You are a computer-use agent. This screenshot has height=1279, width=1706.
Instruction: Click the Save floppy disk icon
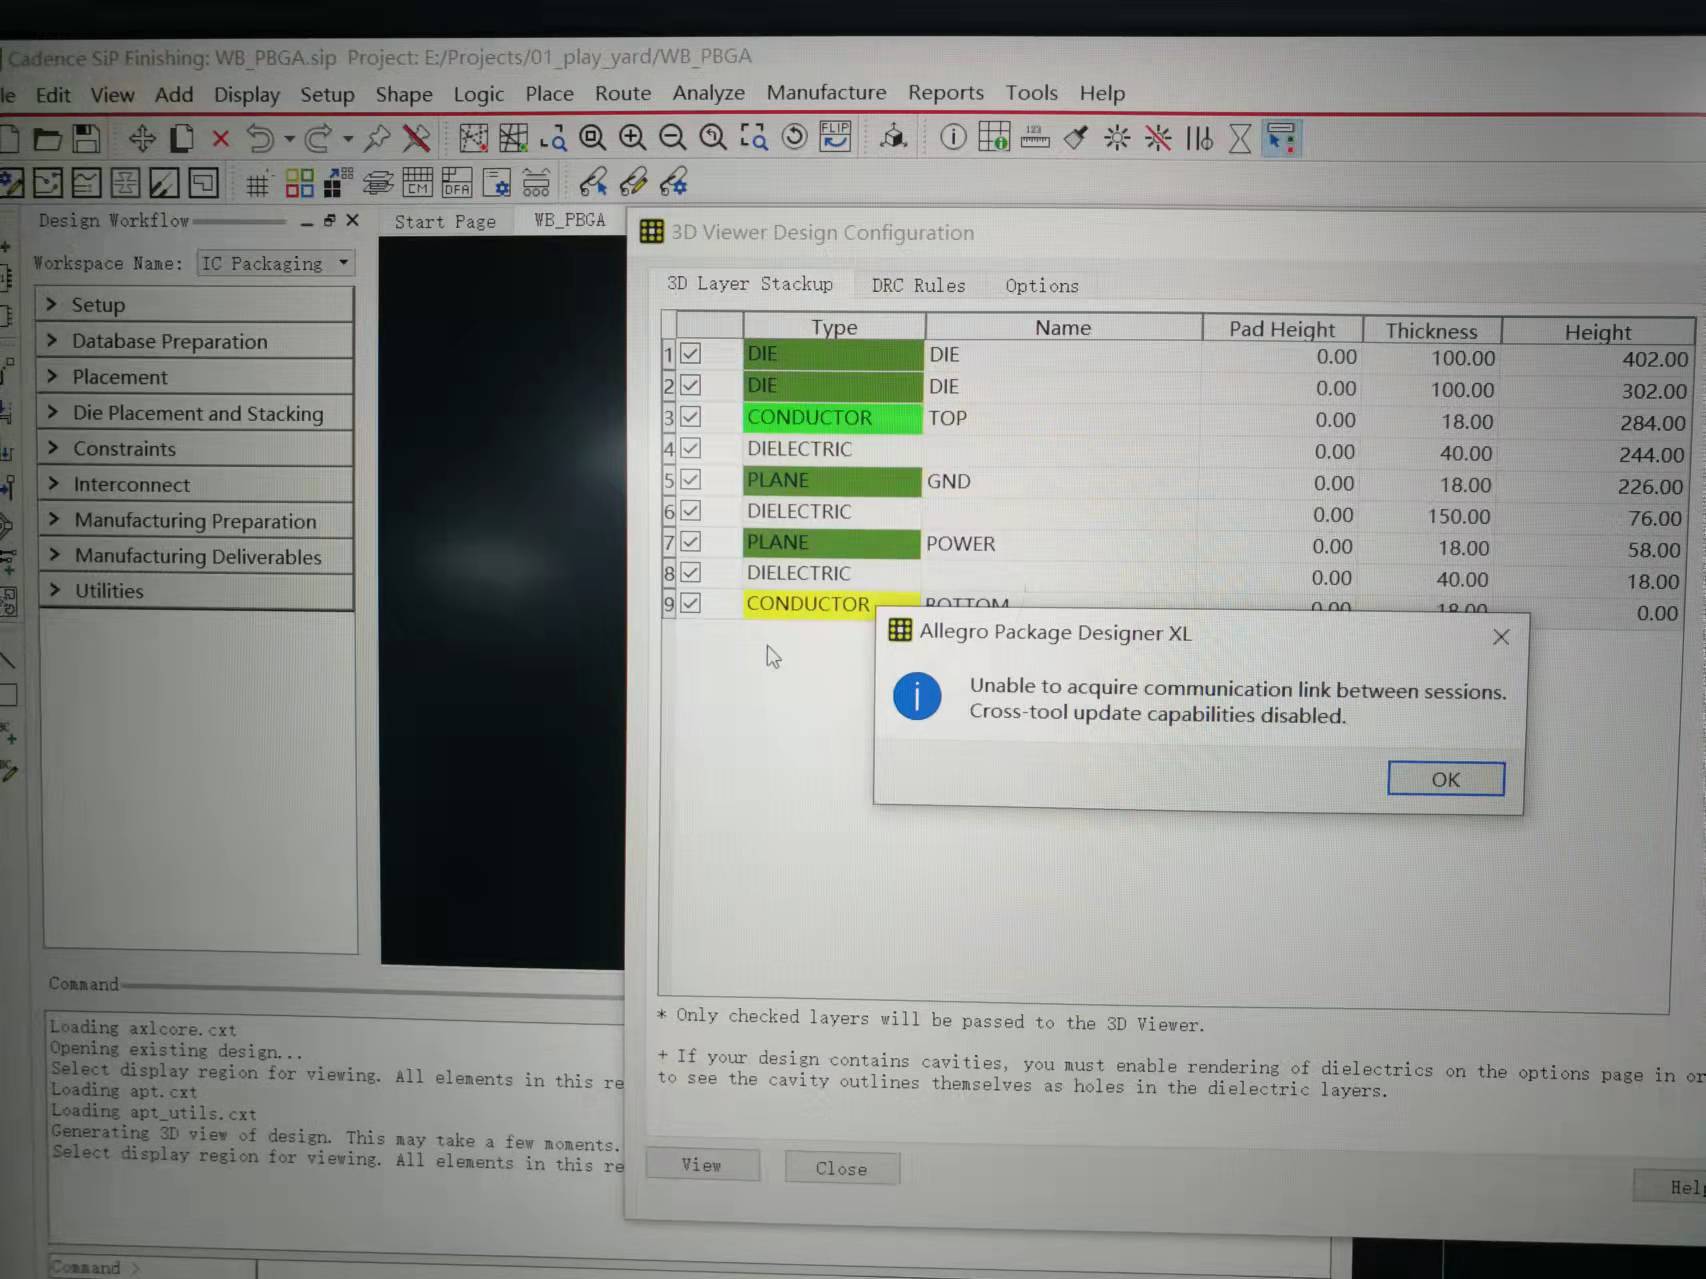tap(86, 138)
